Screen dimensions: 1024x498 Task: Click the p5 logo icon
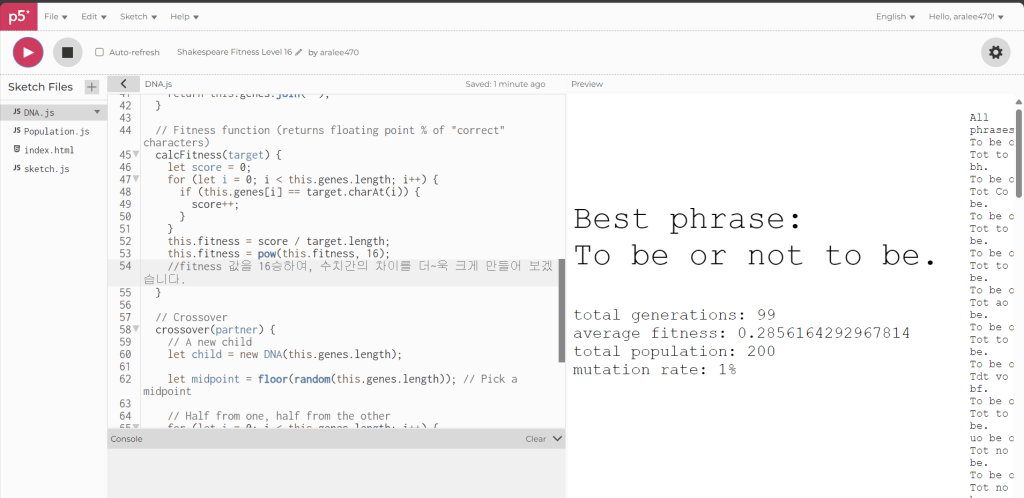click(x=21, y=16)
